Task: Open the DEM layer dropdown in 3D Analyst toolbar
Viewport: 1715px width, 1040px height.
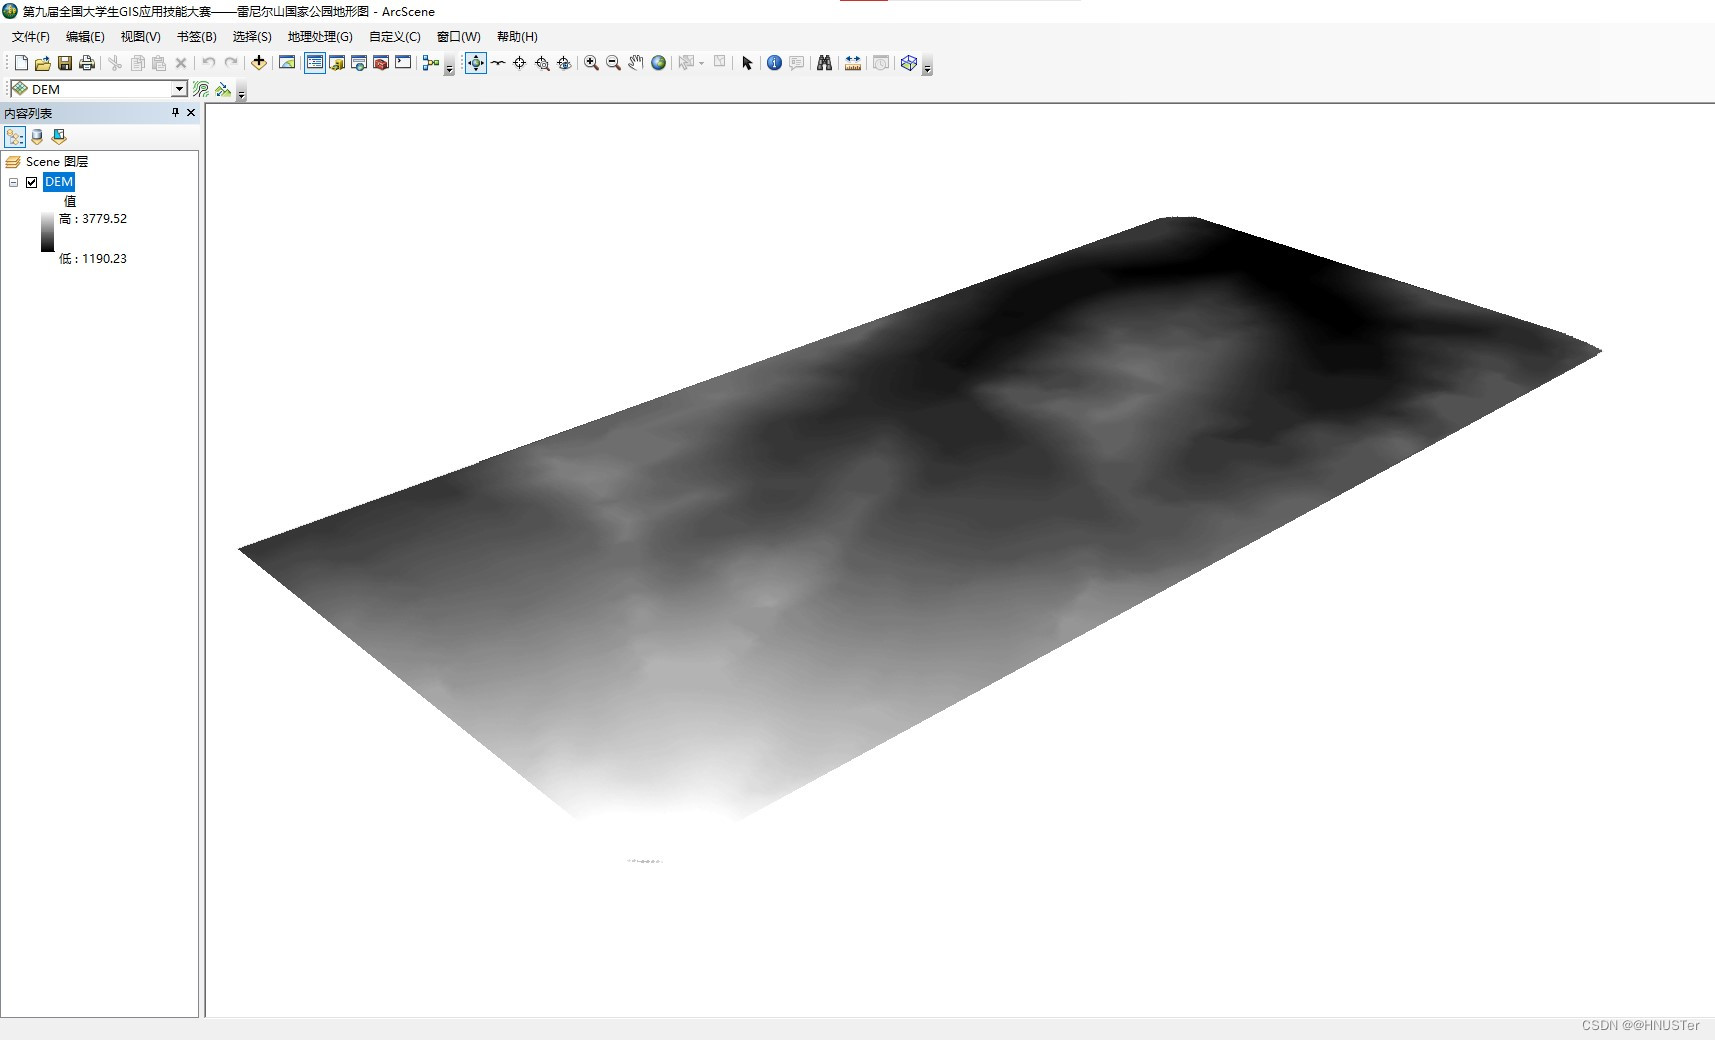Action: pyautogui.click(x=179, y=89)
